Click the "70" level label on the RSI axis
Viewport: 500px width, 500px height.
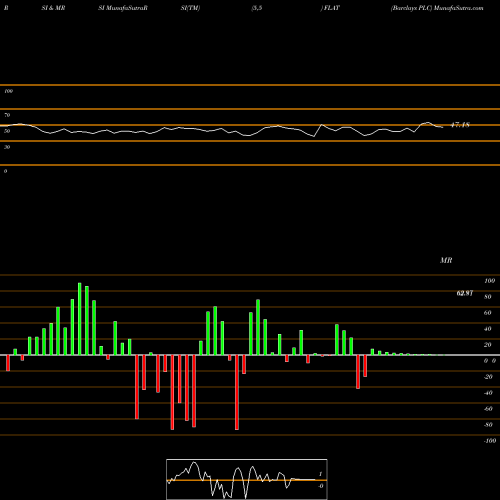click(7, 115)
